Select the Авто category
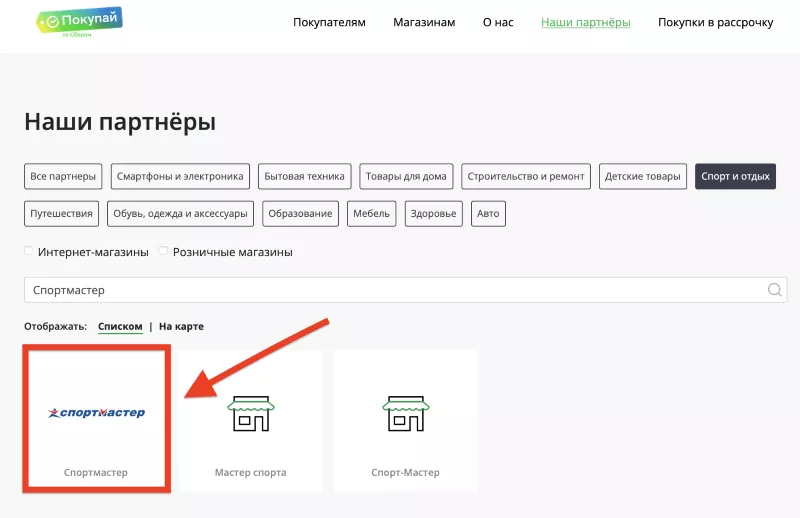The width and height of the screenshot is (800, 518). tap(488, 213)
